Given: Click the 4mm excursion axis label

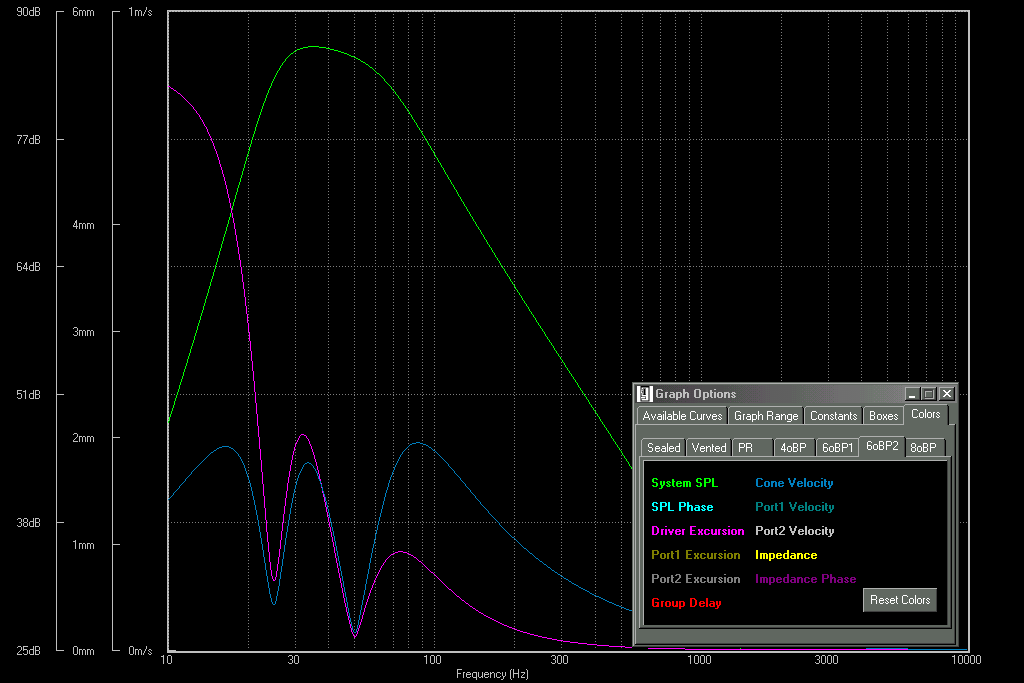Looking at the screenshot, I should point(83,225).
